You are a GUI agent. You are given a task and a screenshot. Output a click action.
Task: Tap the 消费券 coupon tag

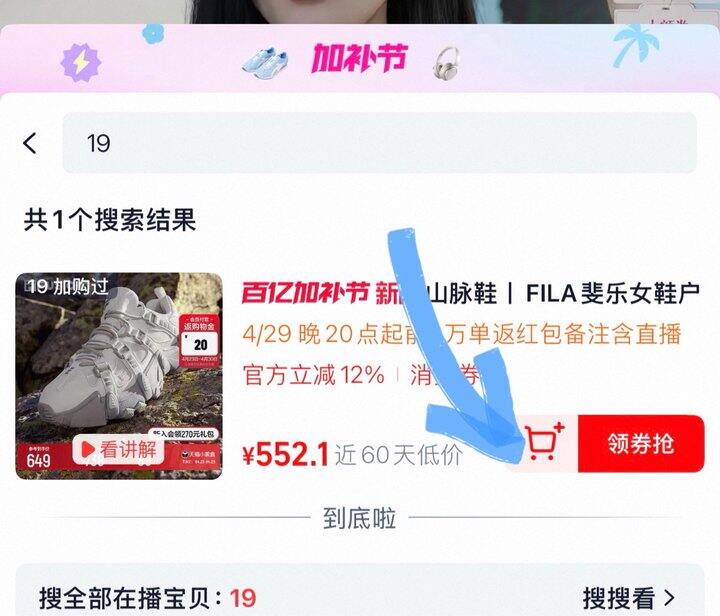pos(444,375)
